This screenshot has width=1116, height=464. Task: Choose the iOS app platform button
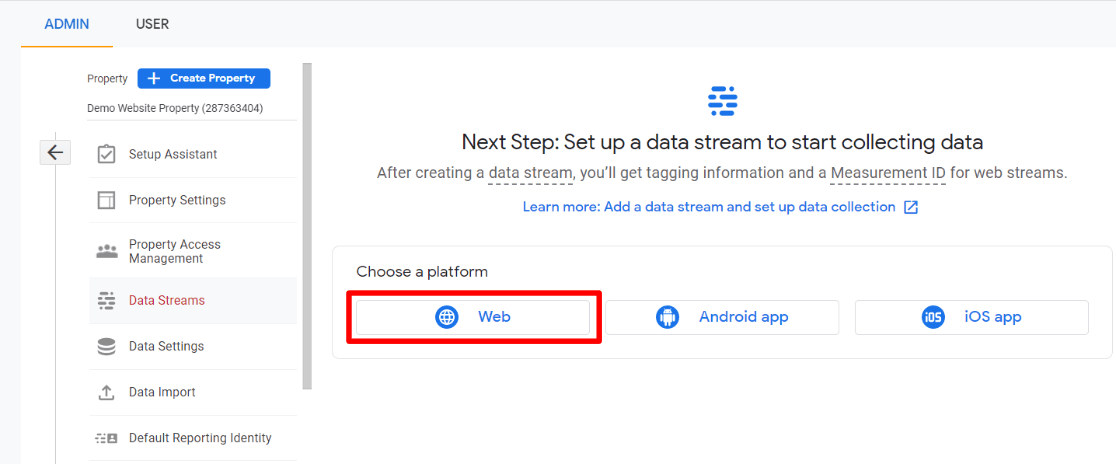tap(971, 317)
